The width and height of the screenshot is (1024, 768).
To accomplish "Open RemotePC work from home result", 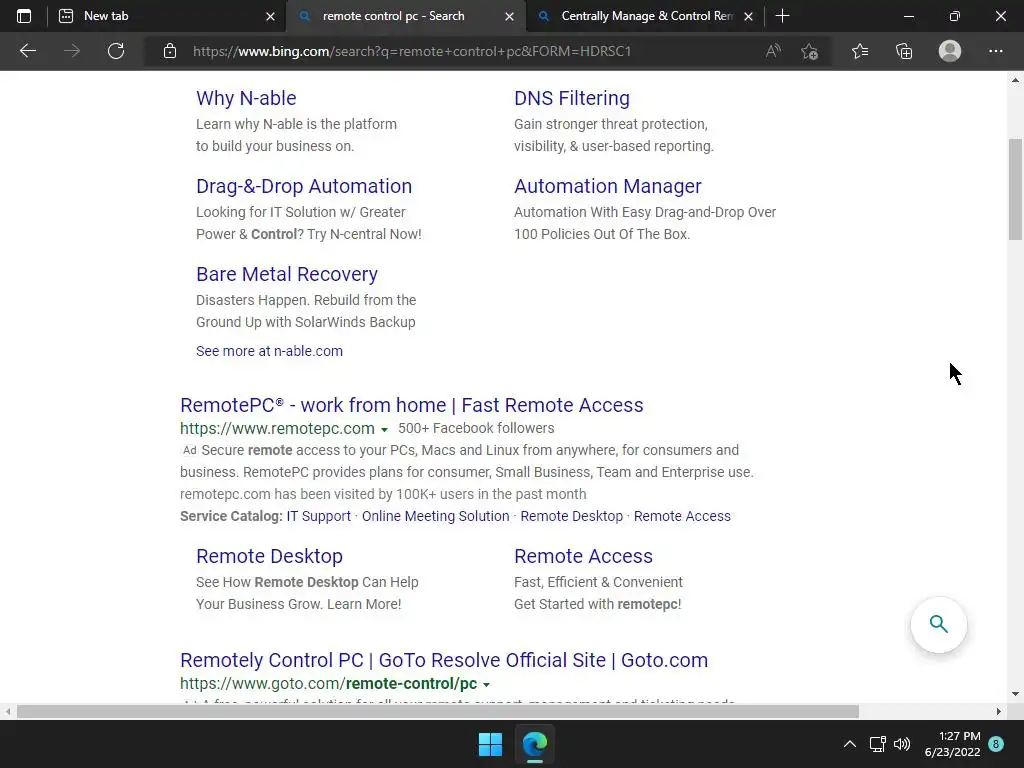I will click(411, 405).
